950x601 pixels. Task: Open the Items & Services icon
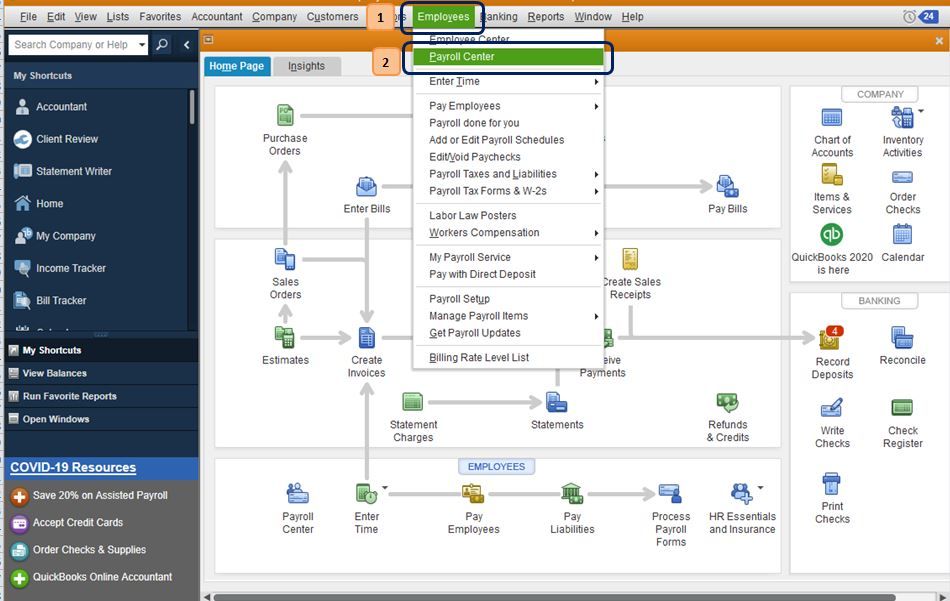[832, 175]
